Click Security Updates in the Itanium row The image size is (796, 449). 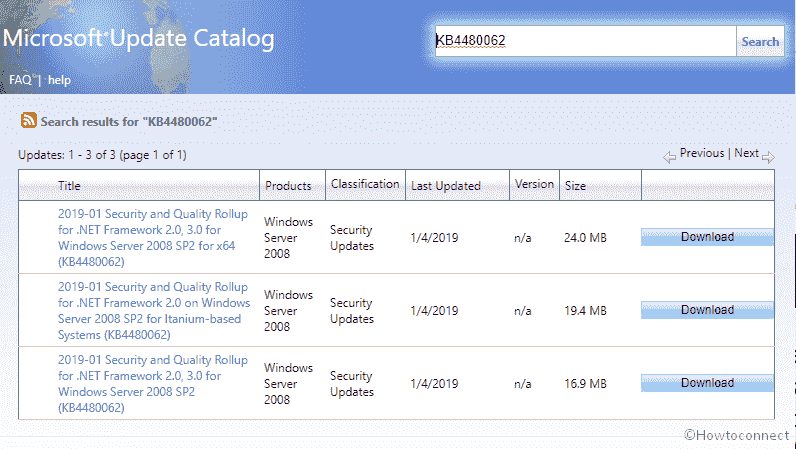click(352, 311)
